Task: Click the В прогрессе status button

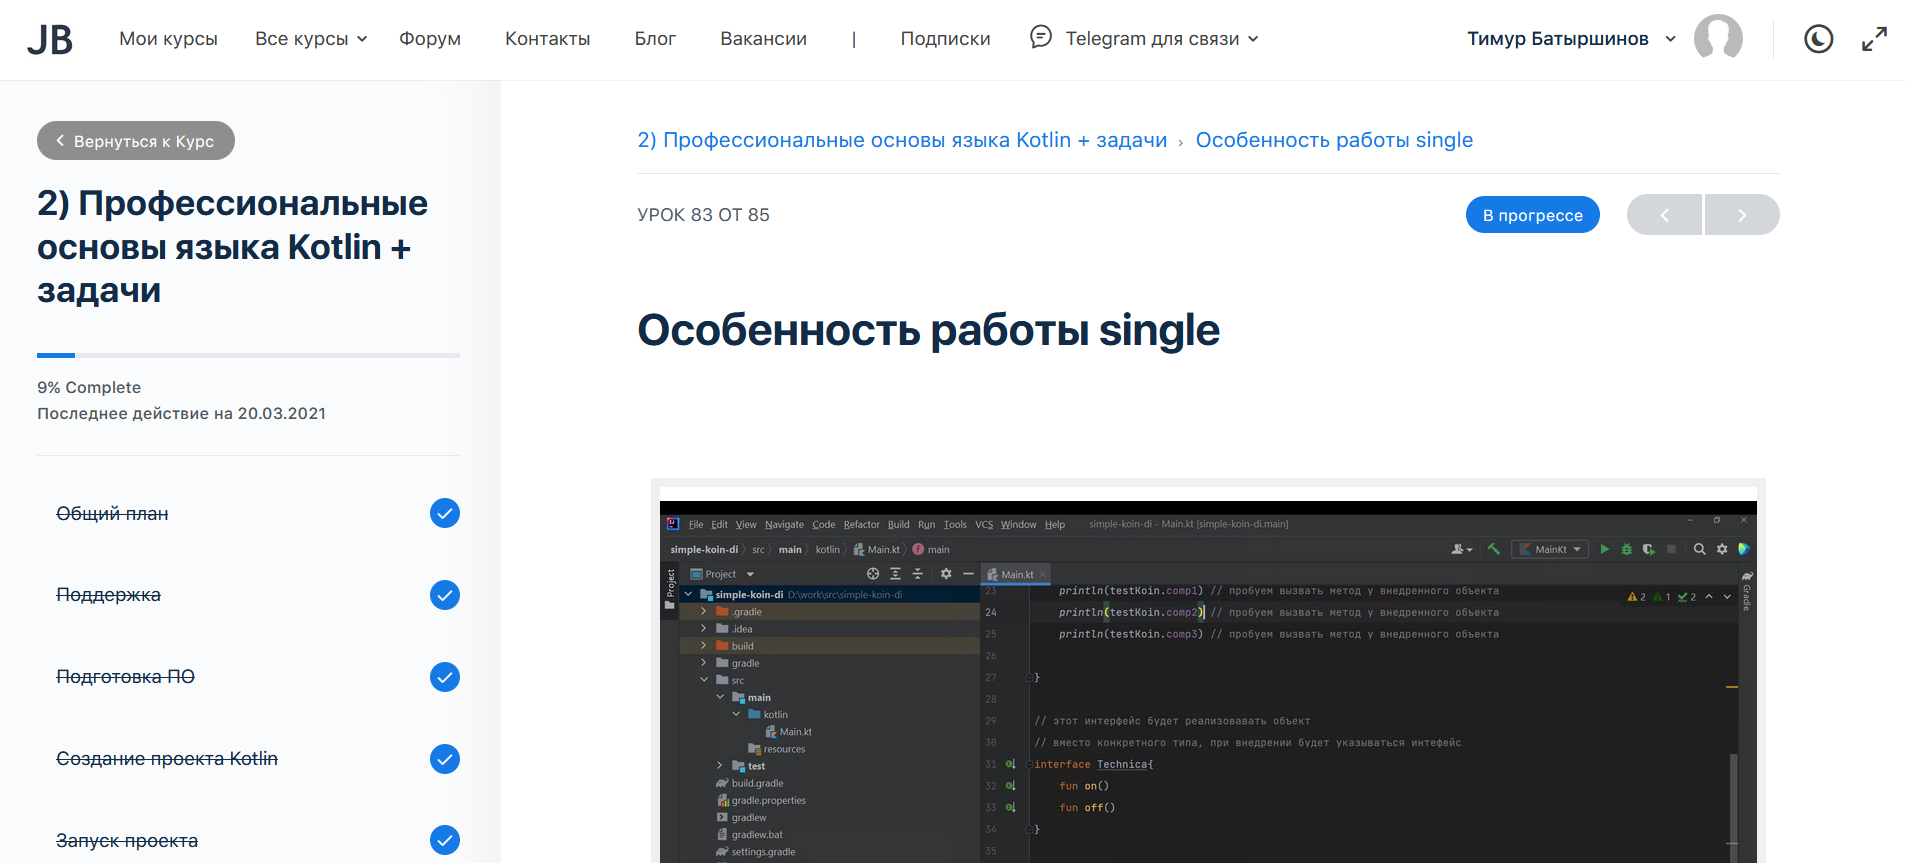Action: (x=1532, y=215)
